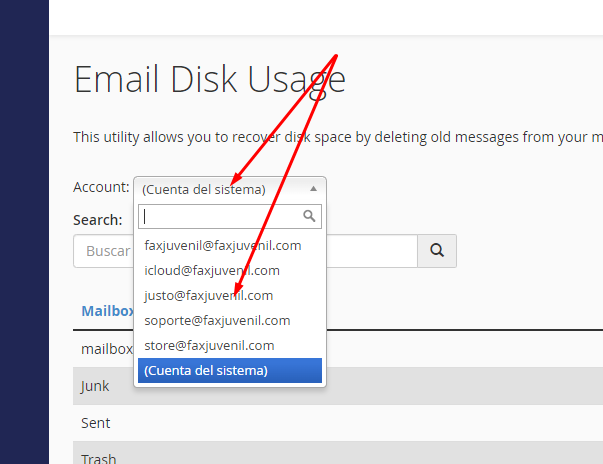Pick justo@faxjuvenil.com from the dropdown

point(209,295)
